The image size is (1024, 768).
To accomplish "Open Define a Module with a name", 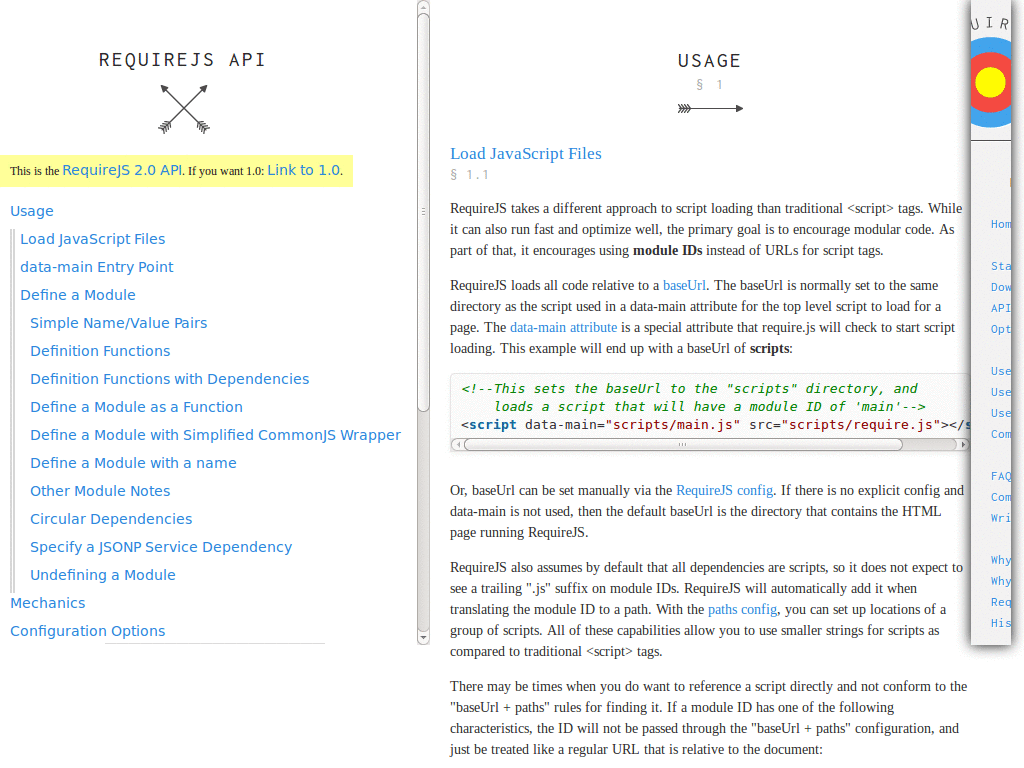I will point(133,464).
